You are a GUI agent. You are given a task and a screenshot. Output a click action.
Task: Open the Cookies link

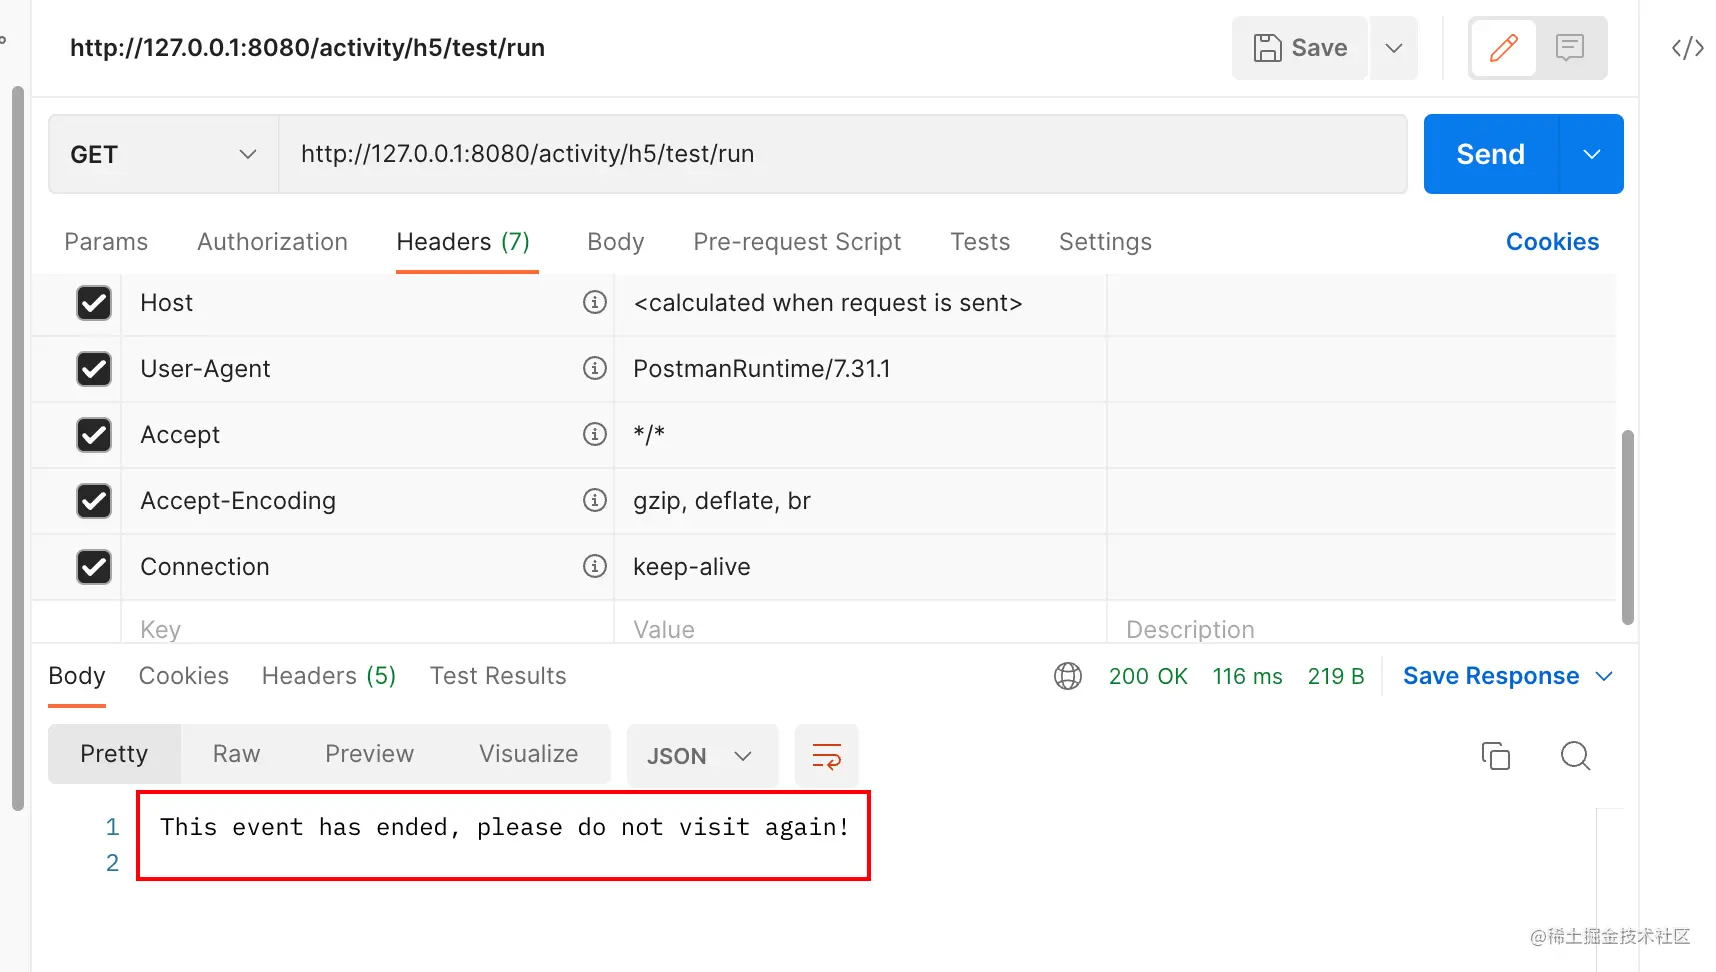click(1552, 242)
